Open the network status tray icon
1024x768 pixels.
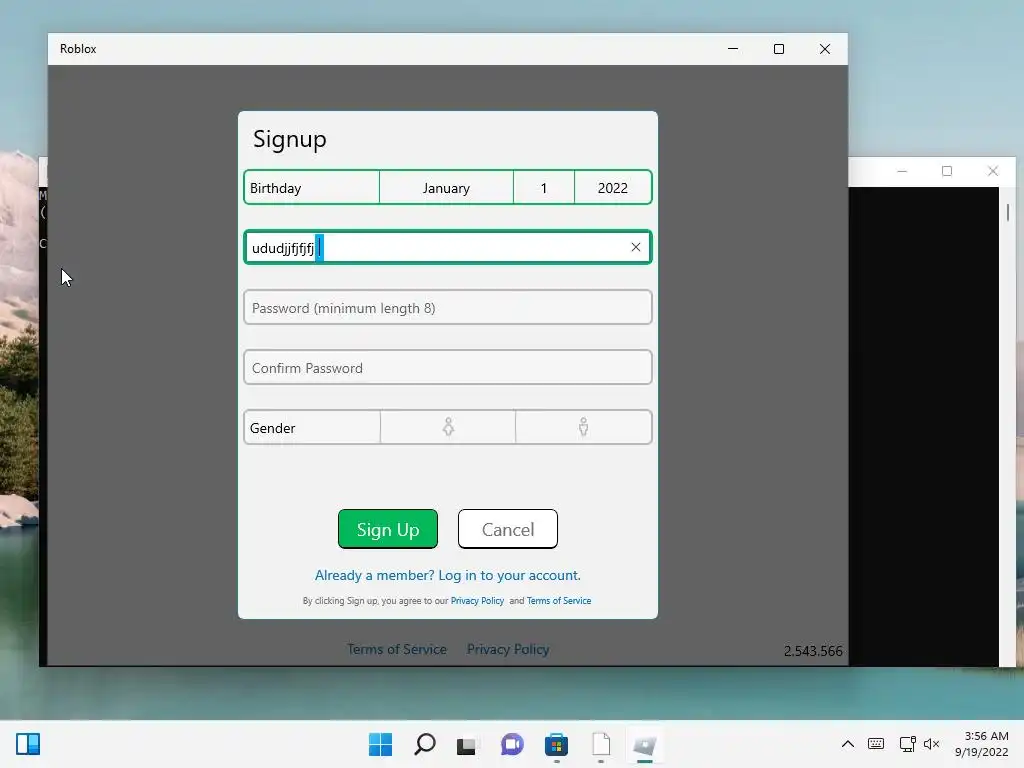coord(907,744)
